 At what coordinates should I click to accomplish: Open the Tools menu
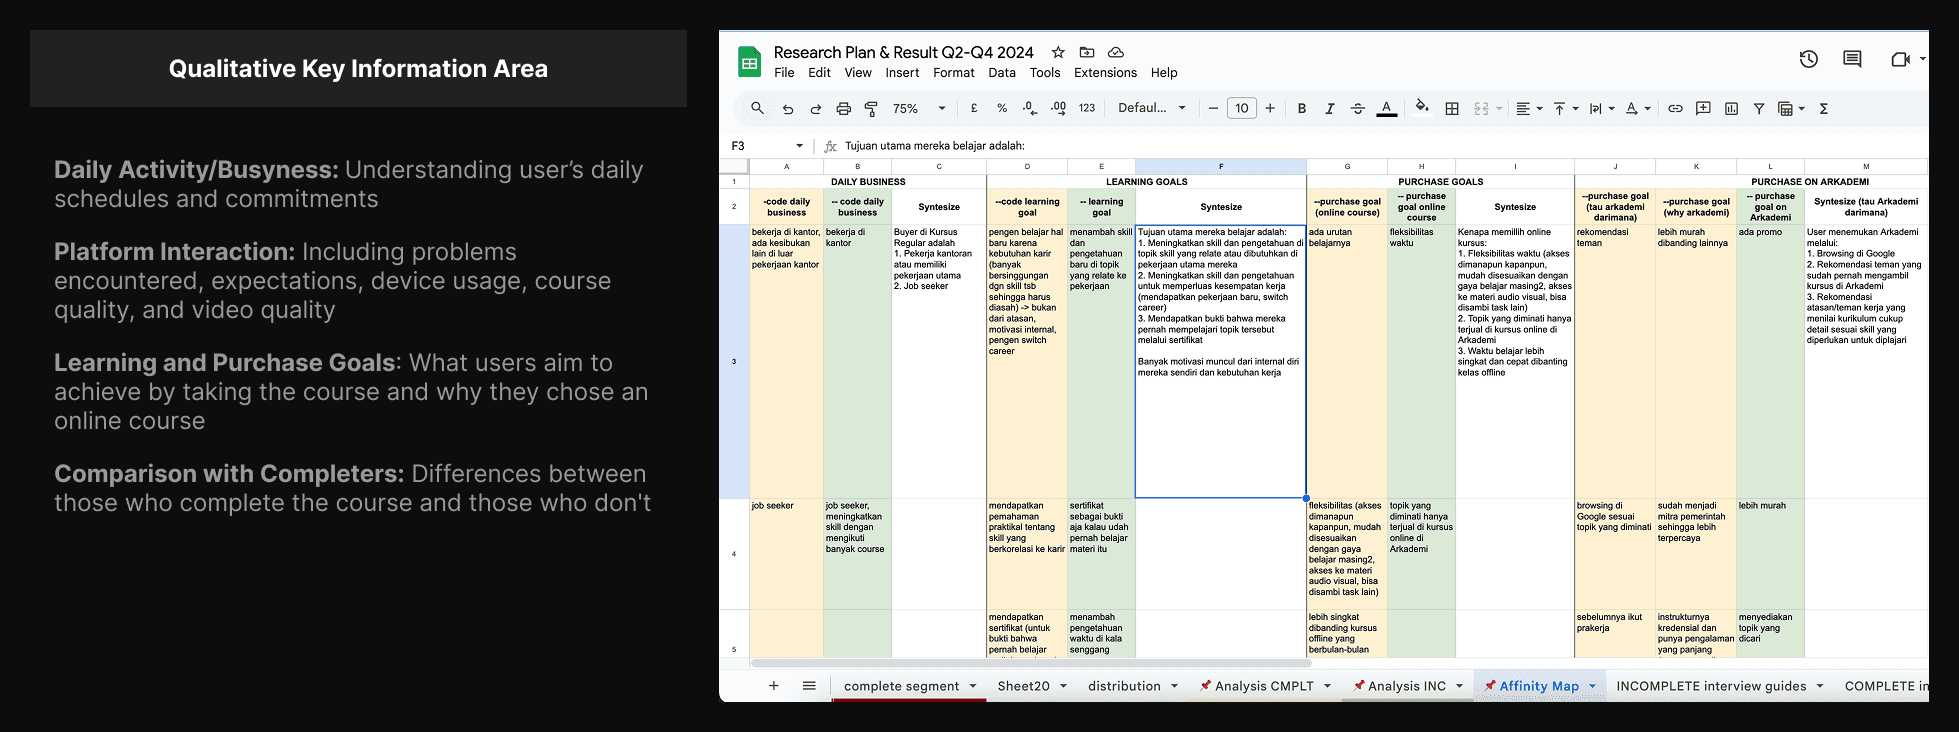point(1045,73)
